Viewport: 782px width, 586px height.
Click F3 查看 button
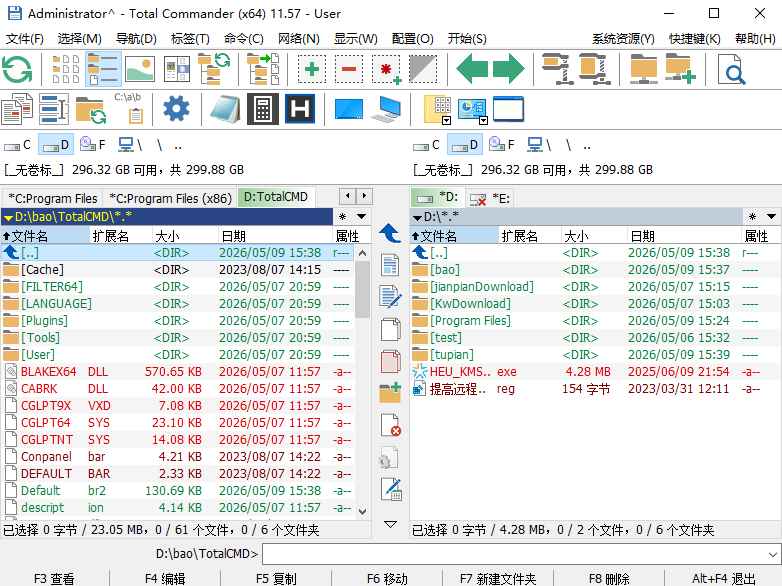[54, 579]
